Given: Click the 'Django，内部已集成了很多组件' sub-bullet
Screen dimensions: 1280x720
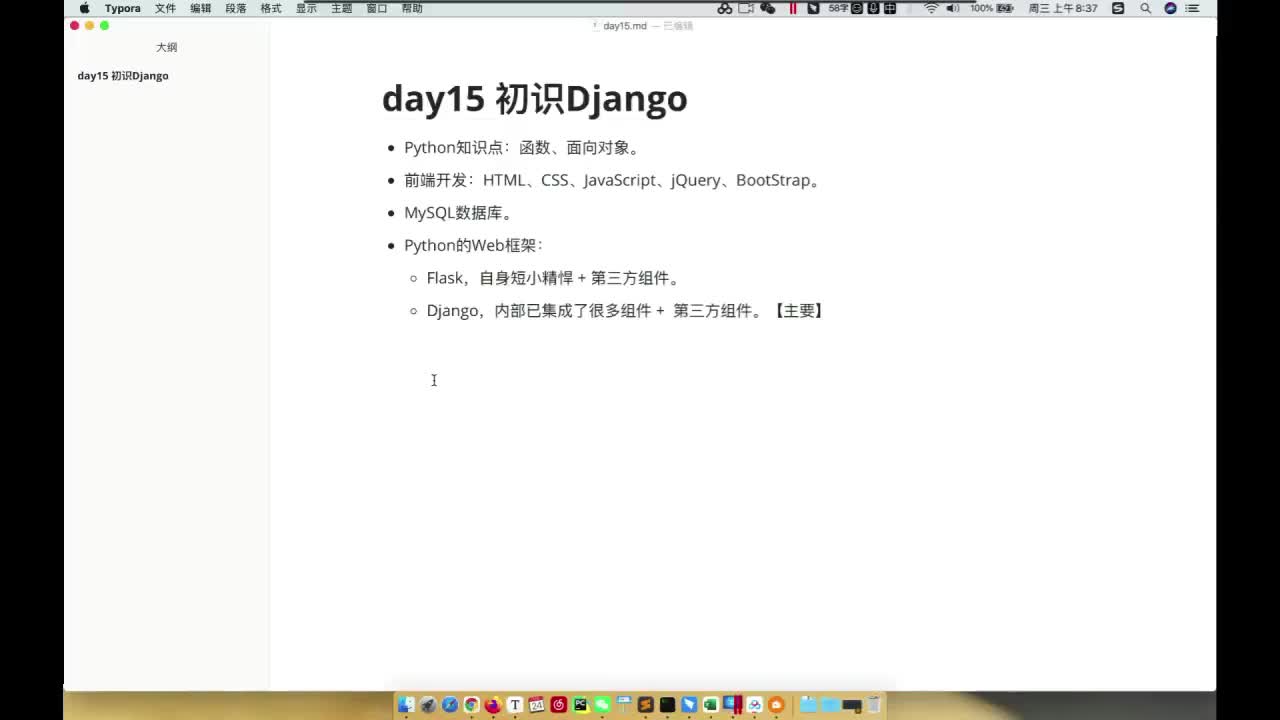Looking at the screenshot, I should pyautogui.click(x=627, y=311).
